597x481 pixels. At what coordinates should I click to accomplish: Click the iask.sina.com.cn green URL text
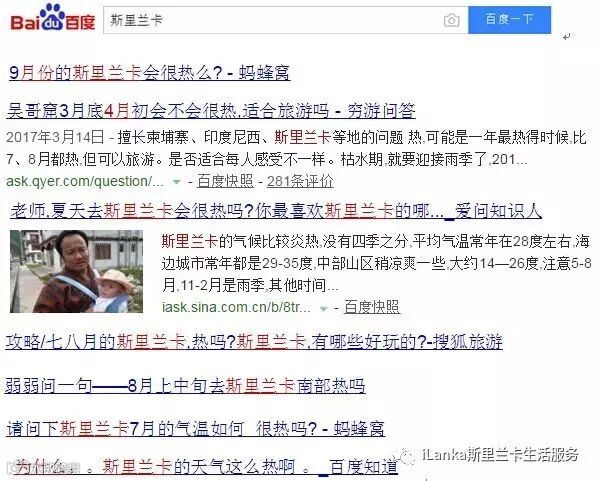[236, 307]
